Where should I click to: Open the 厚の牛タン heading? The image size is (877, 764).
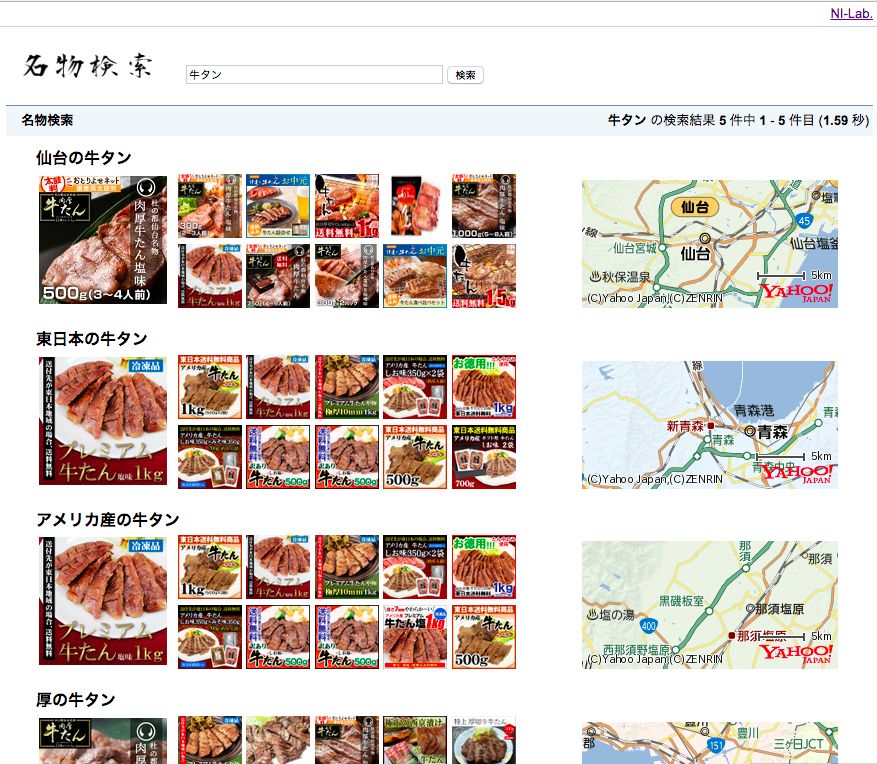(76, 700)
